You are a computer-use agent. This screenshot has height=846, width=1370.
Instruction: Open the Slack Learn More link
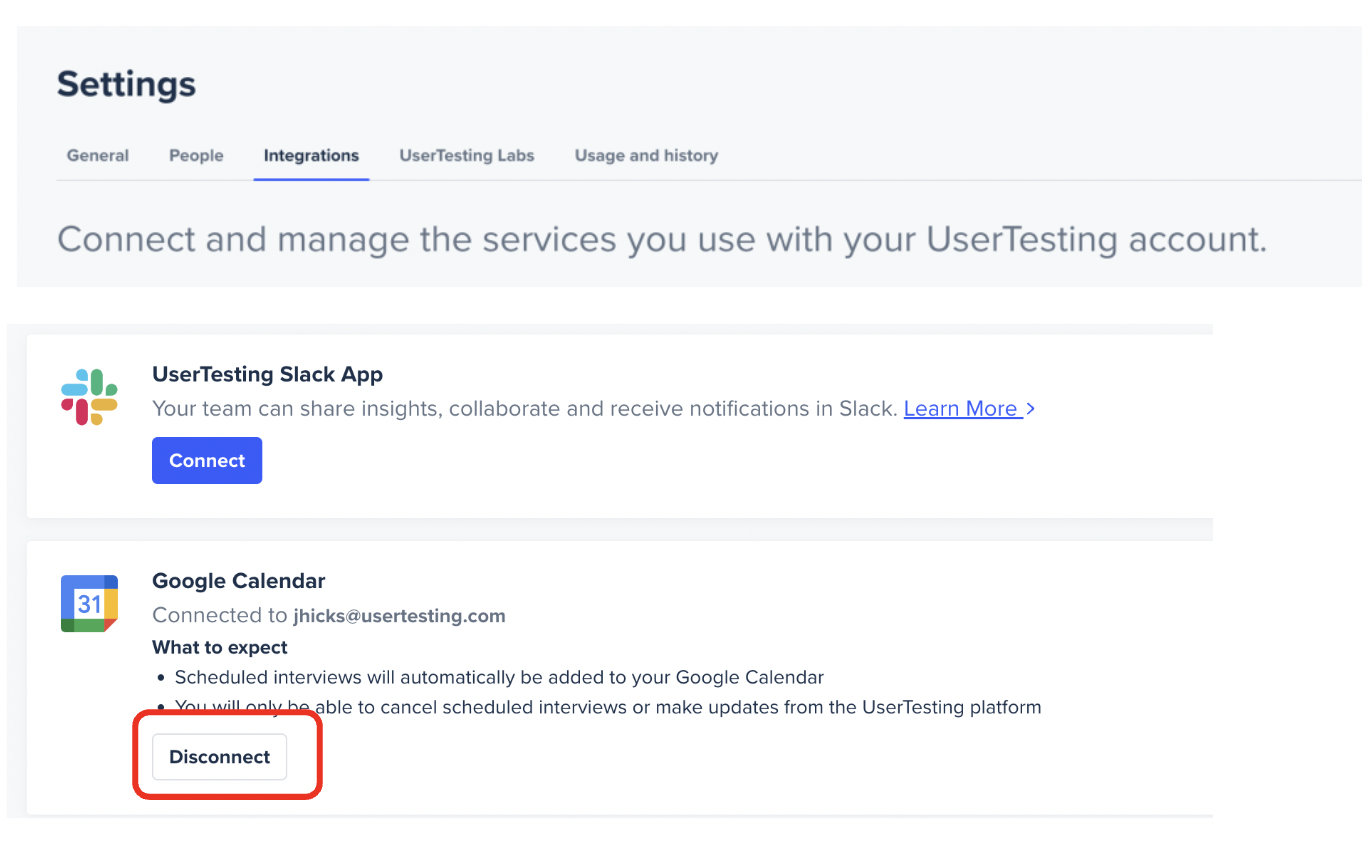(969, 409)
